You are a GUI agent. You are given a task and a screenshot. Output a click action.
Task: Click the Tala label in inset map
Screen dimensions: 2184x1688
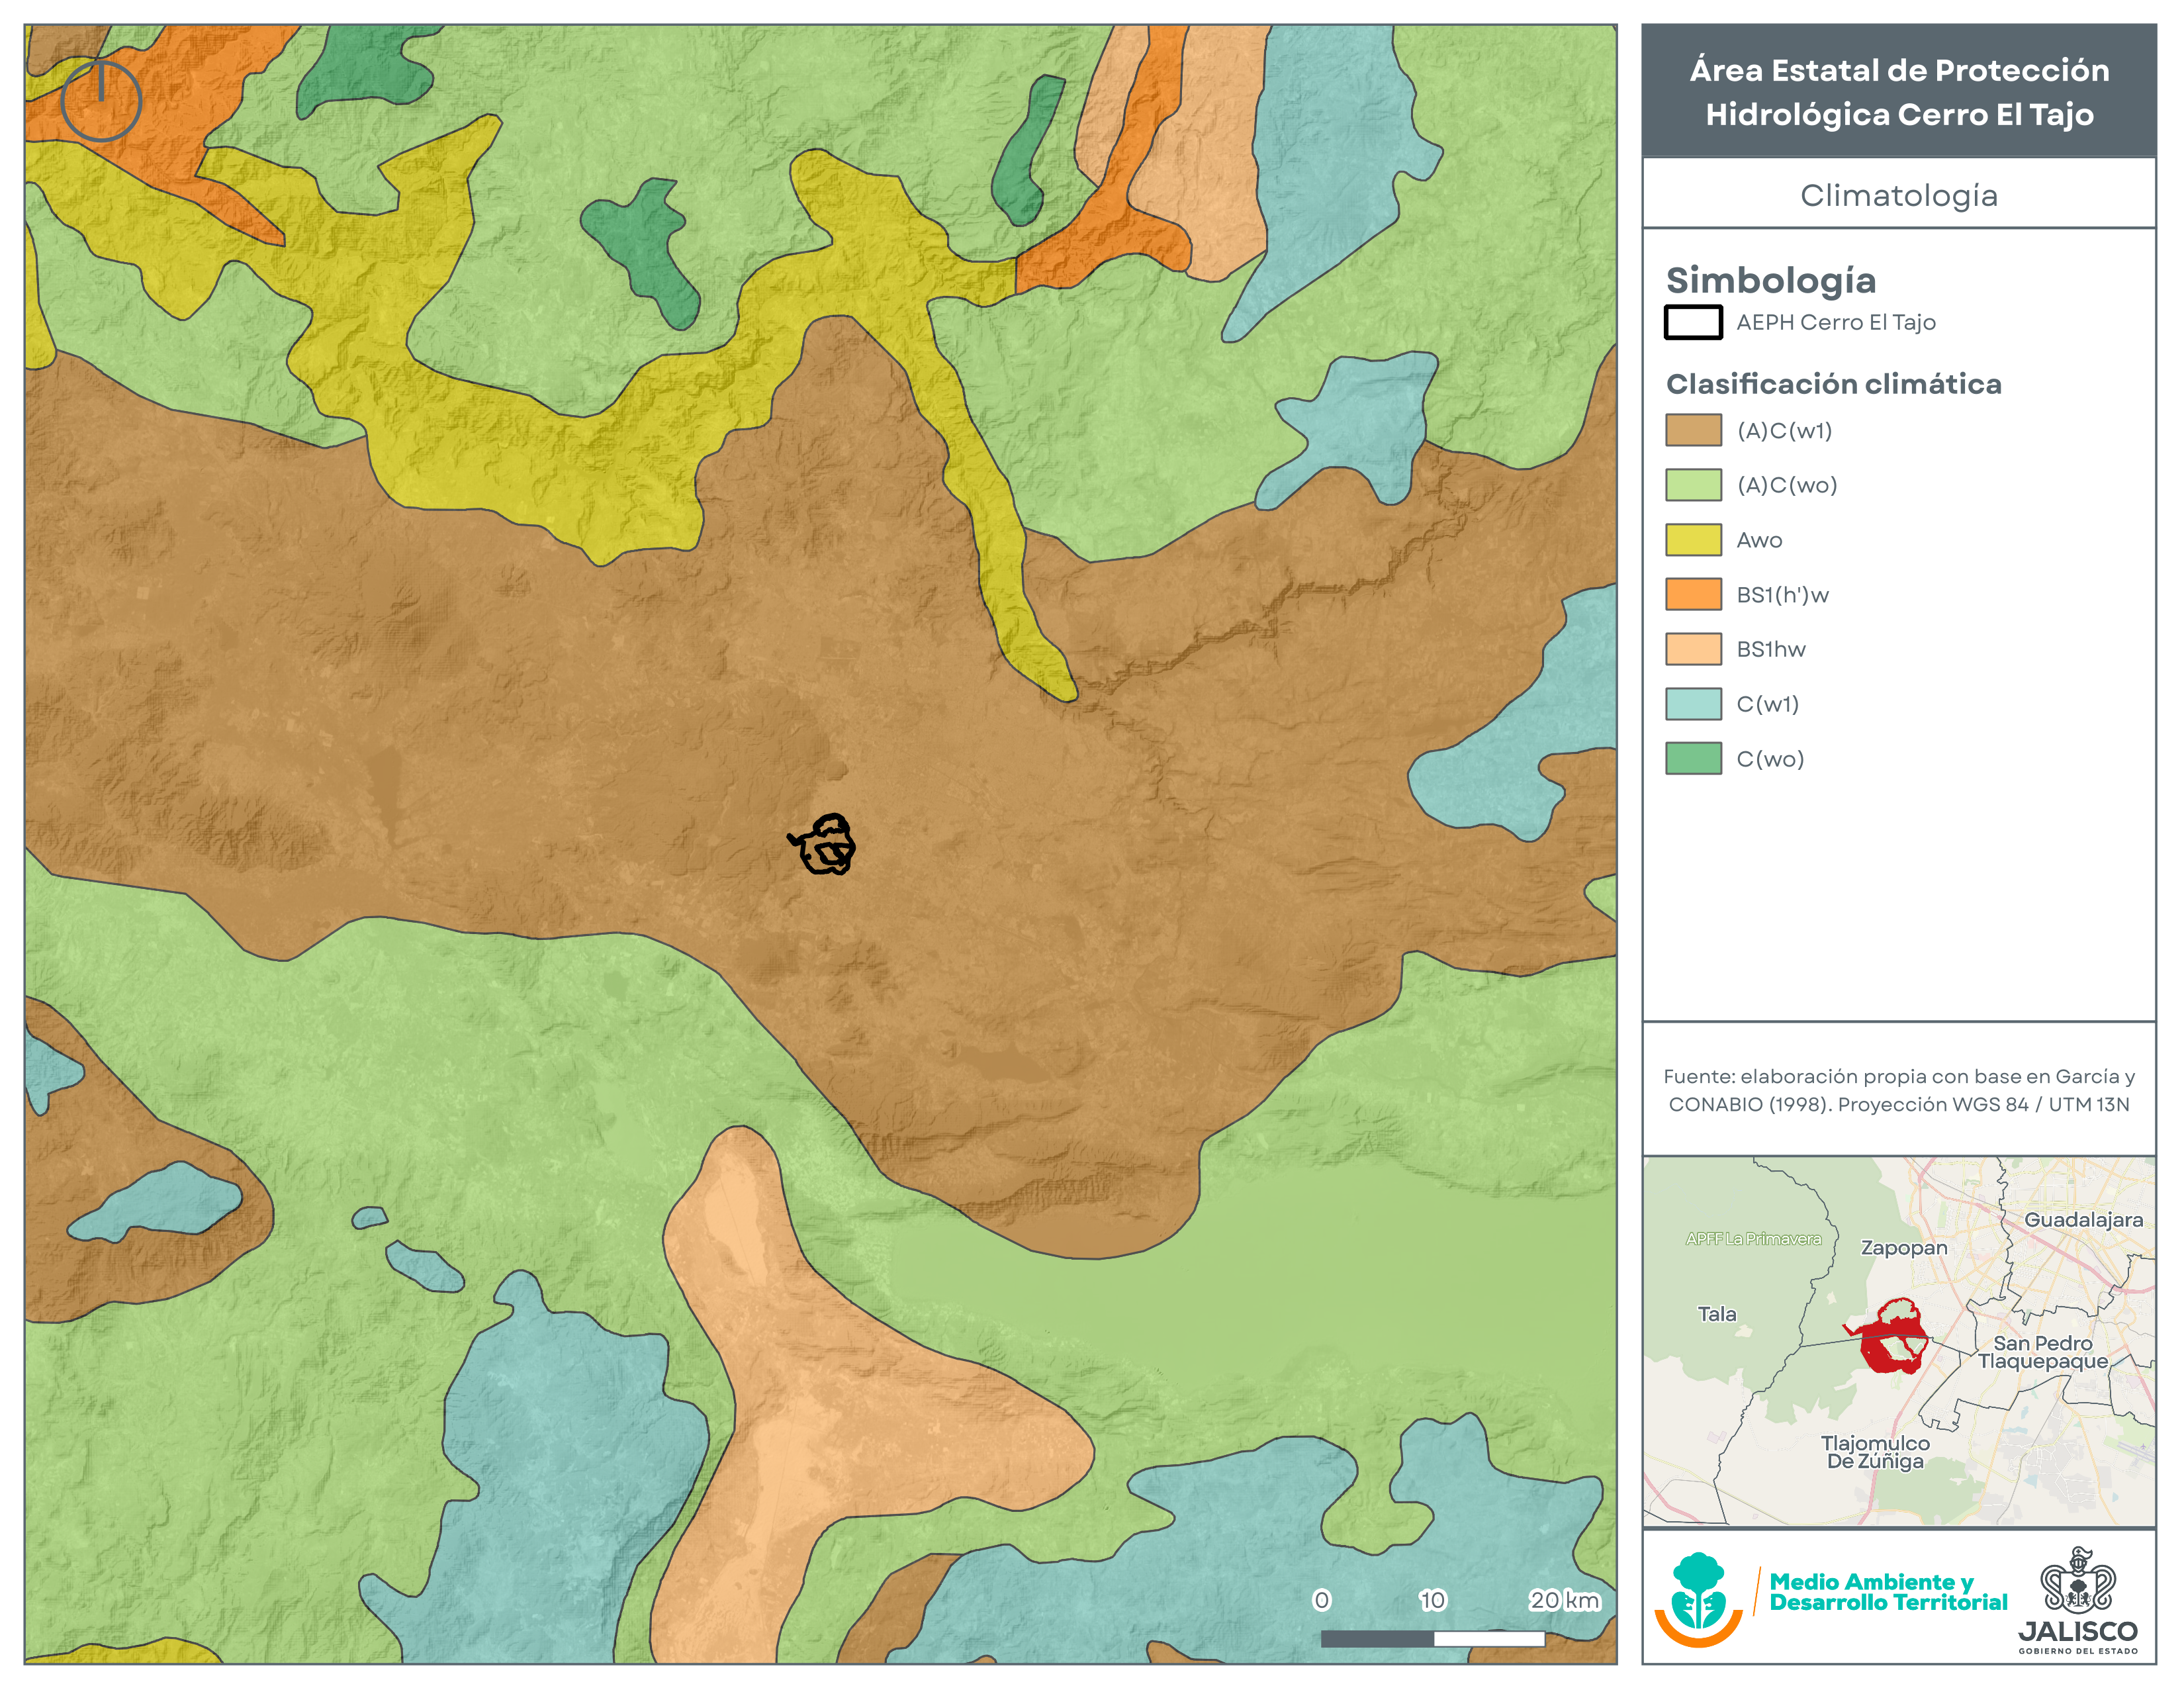point(1717,1314)
